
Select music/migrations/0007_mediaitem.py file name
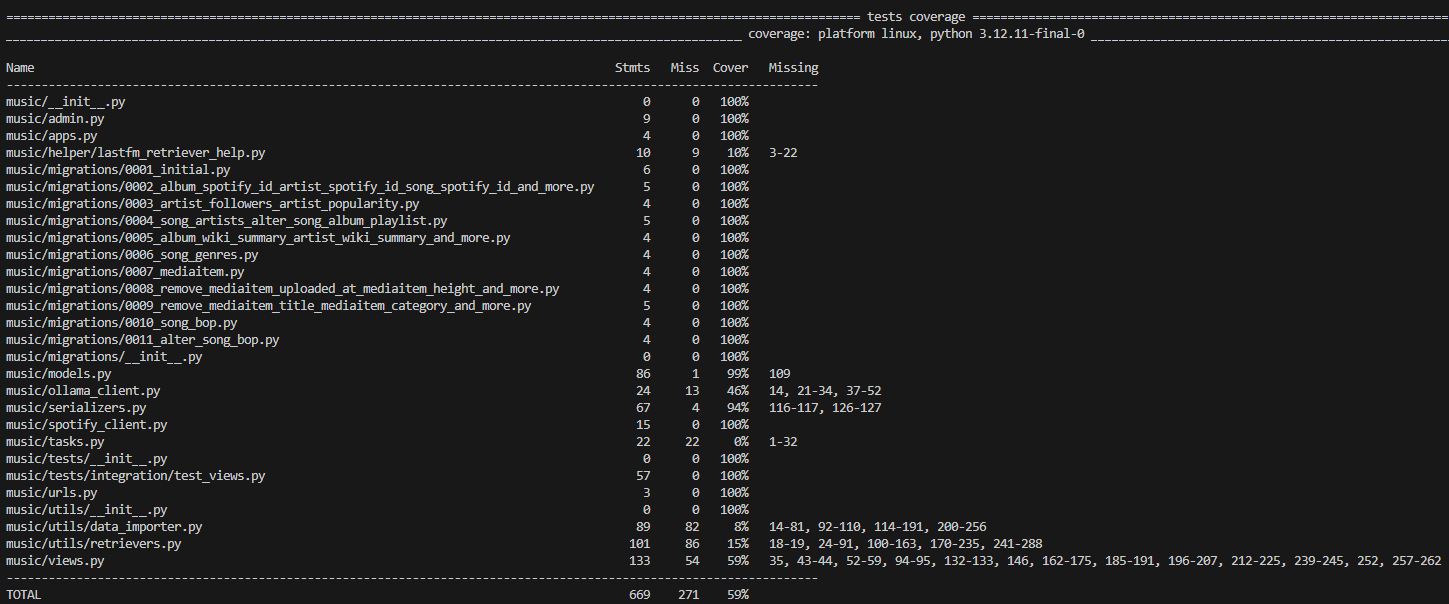pyautogui.click(x=125, y=272)
